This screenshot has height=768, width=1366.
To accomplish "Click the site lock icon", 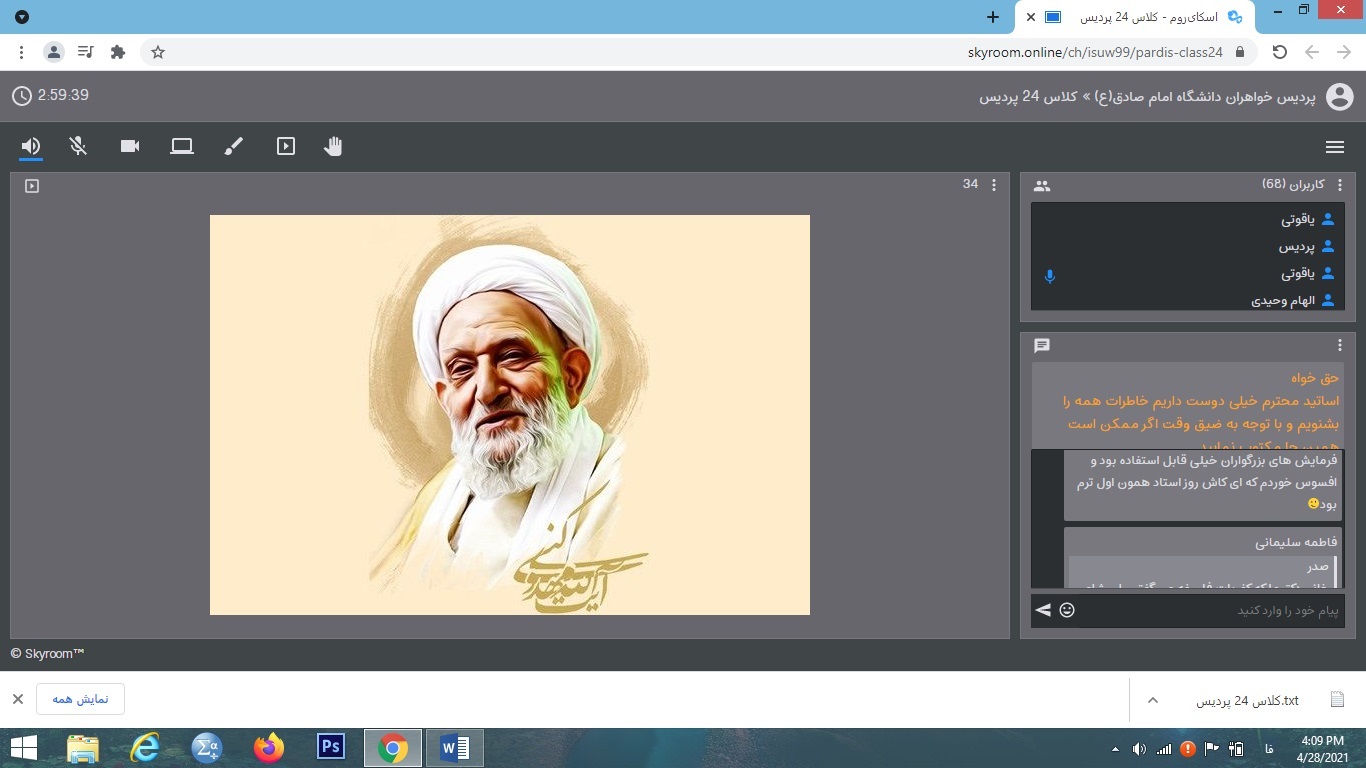I will (x=1240, y=52).
